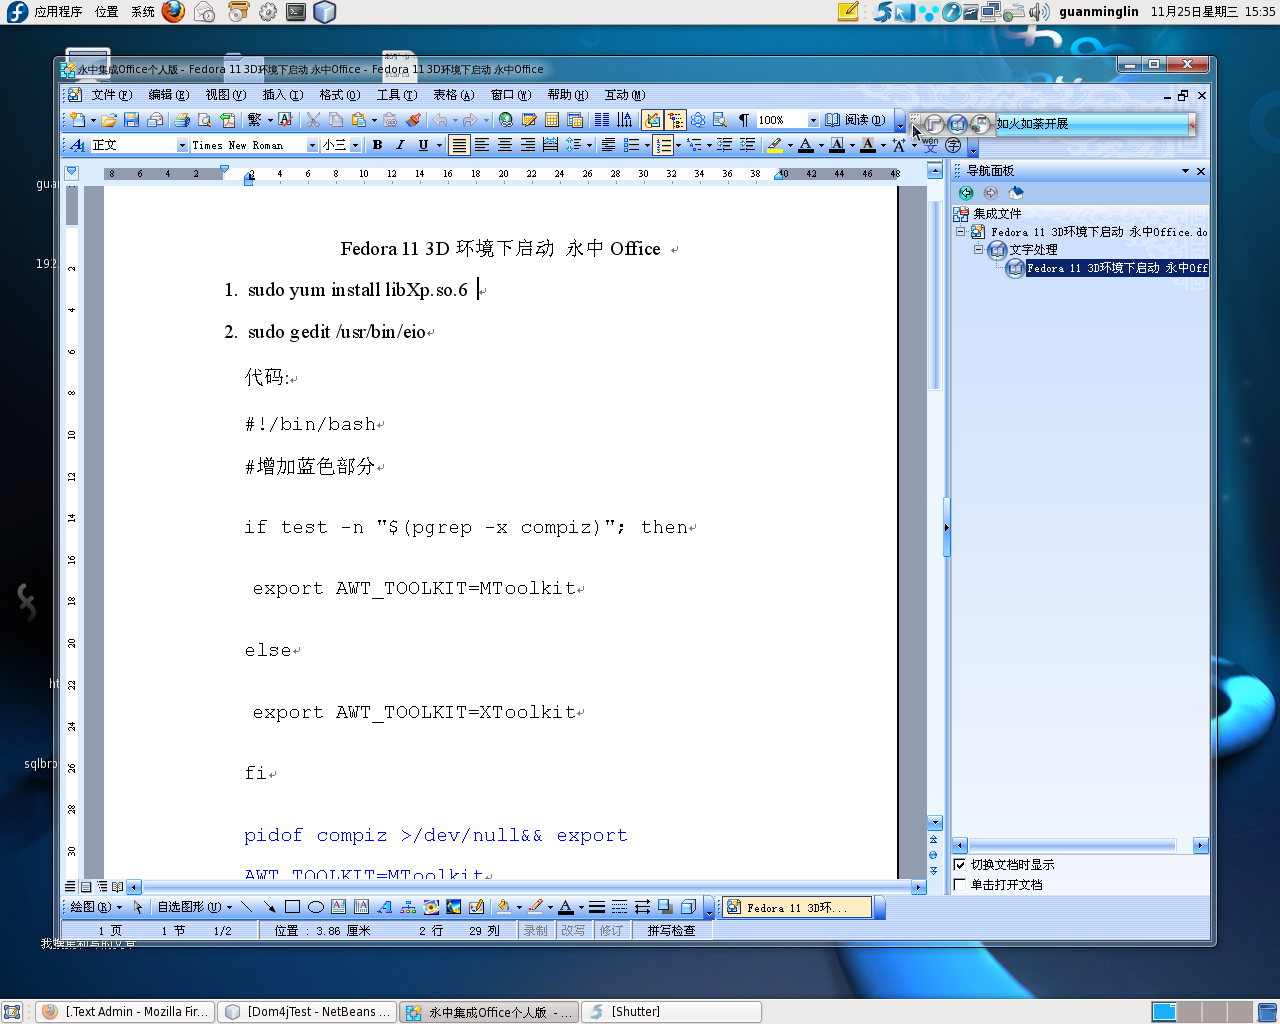1280x1024 pixels.
Task: Collapse the 文字处理 tree node
Action: 979,249
